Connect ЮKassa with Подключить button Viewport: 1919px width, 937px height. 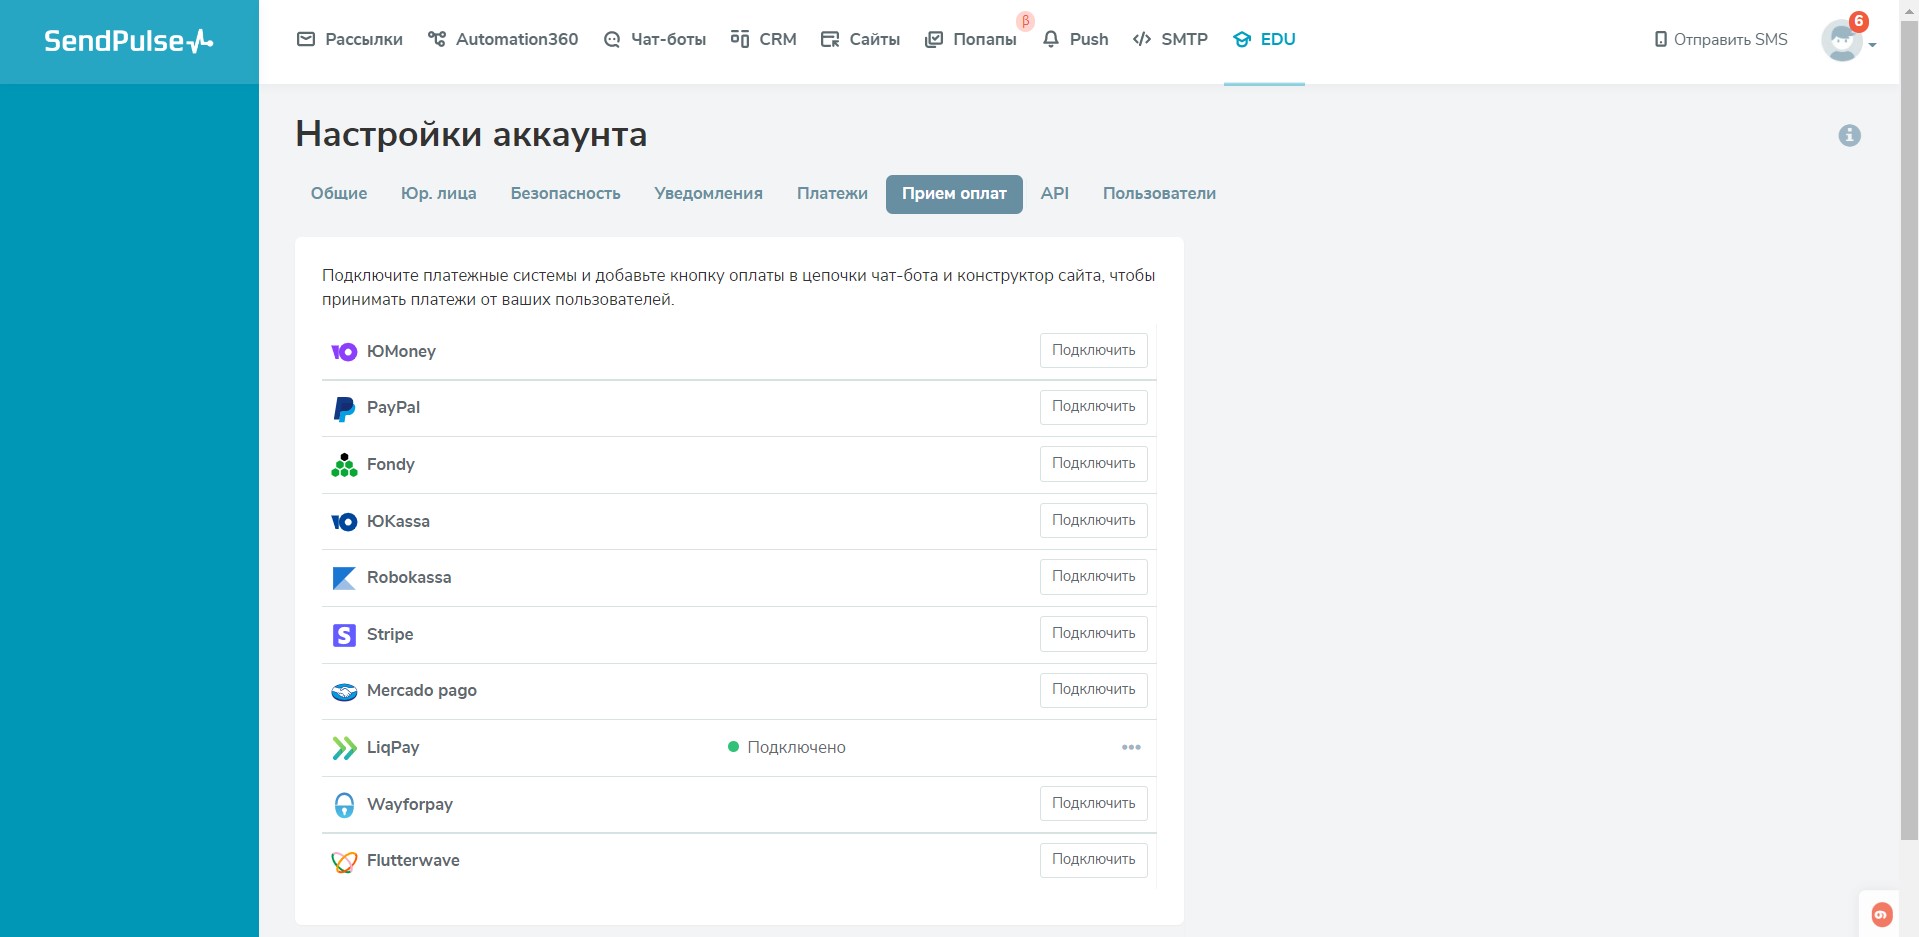click(x=1094, y=521)
